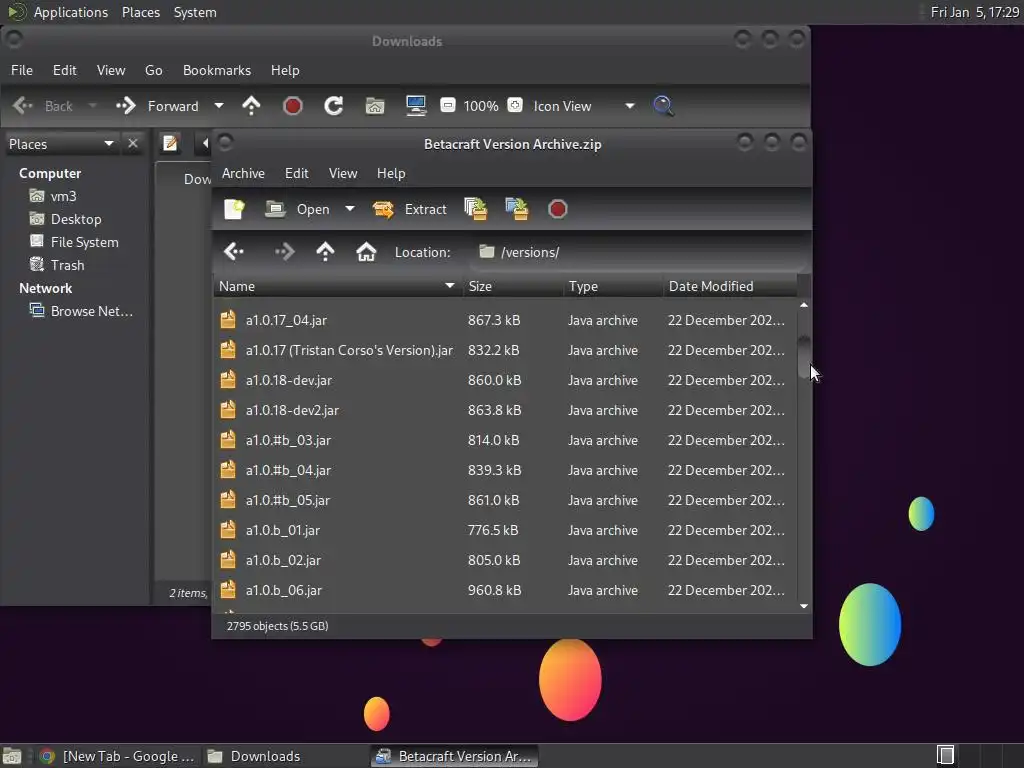Screen dimensions: 1024x768
Task: Open View menu in archive manager
Action: coord(343,173)
